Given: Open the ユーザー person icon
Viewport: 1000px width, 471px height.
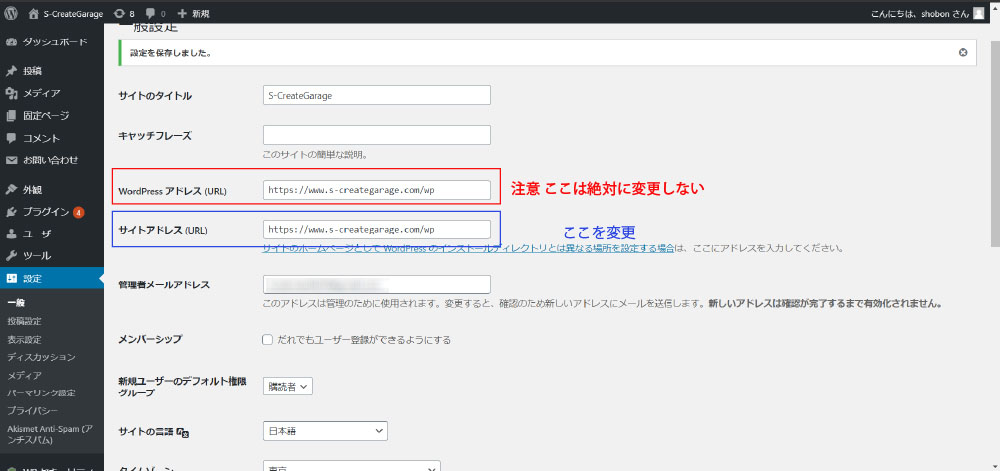Looking at the screenshot, I should [11, 234].
